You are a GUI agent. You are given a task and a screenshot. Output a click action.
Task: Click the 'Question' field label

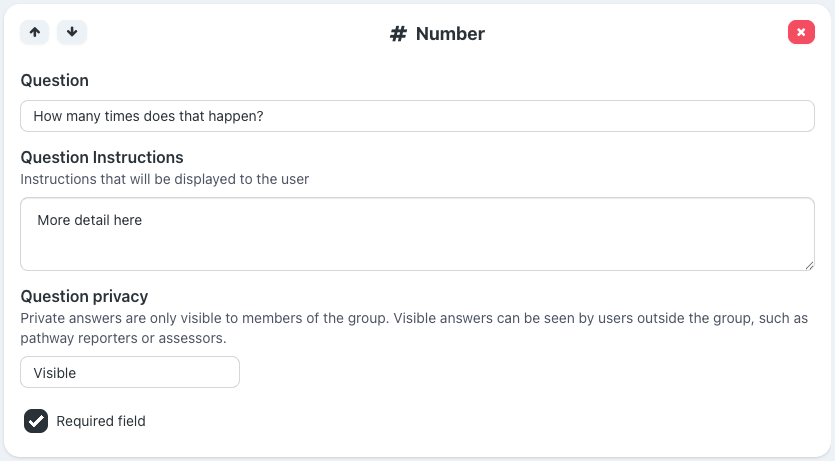coord(54,80)
